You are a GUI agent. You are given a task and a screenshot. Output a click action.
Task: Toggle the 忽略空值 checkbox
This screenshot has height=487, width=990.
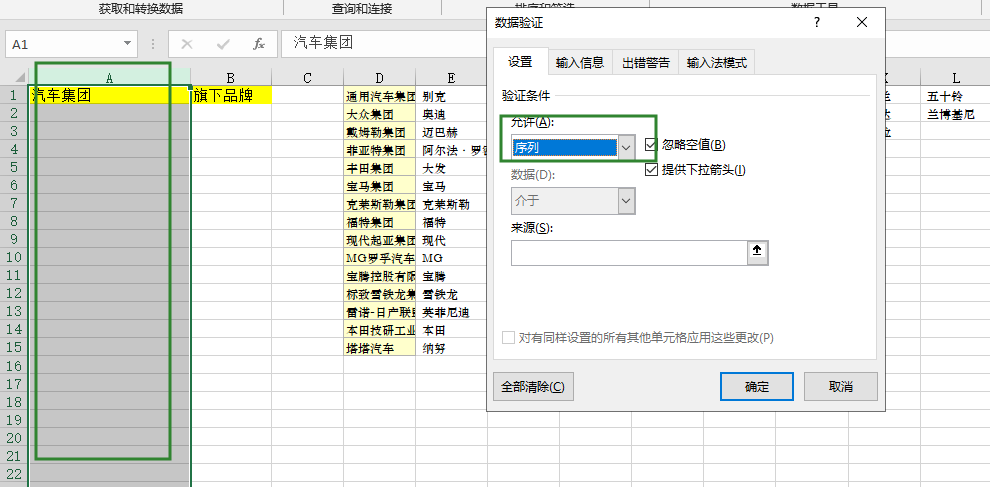(x=651, y=145)
